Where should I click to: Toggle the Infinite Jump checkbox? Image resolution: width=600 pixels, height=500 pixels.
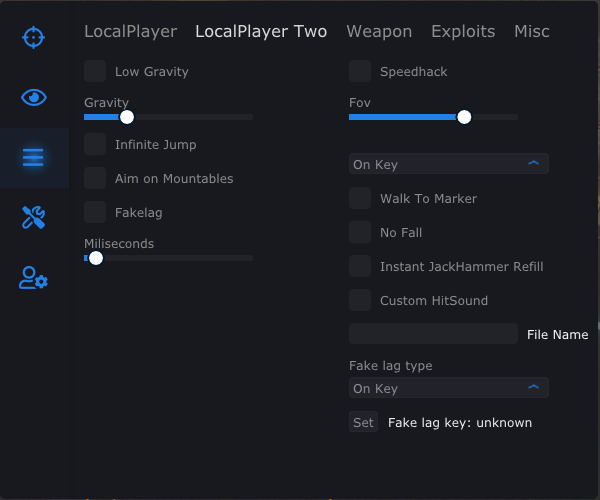[95, 144]
